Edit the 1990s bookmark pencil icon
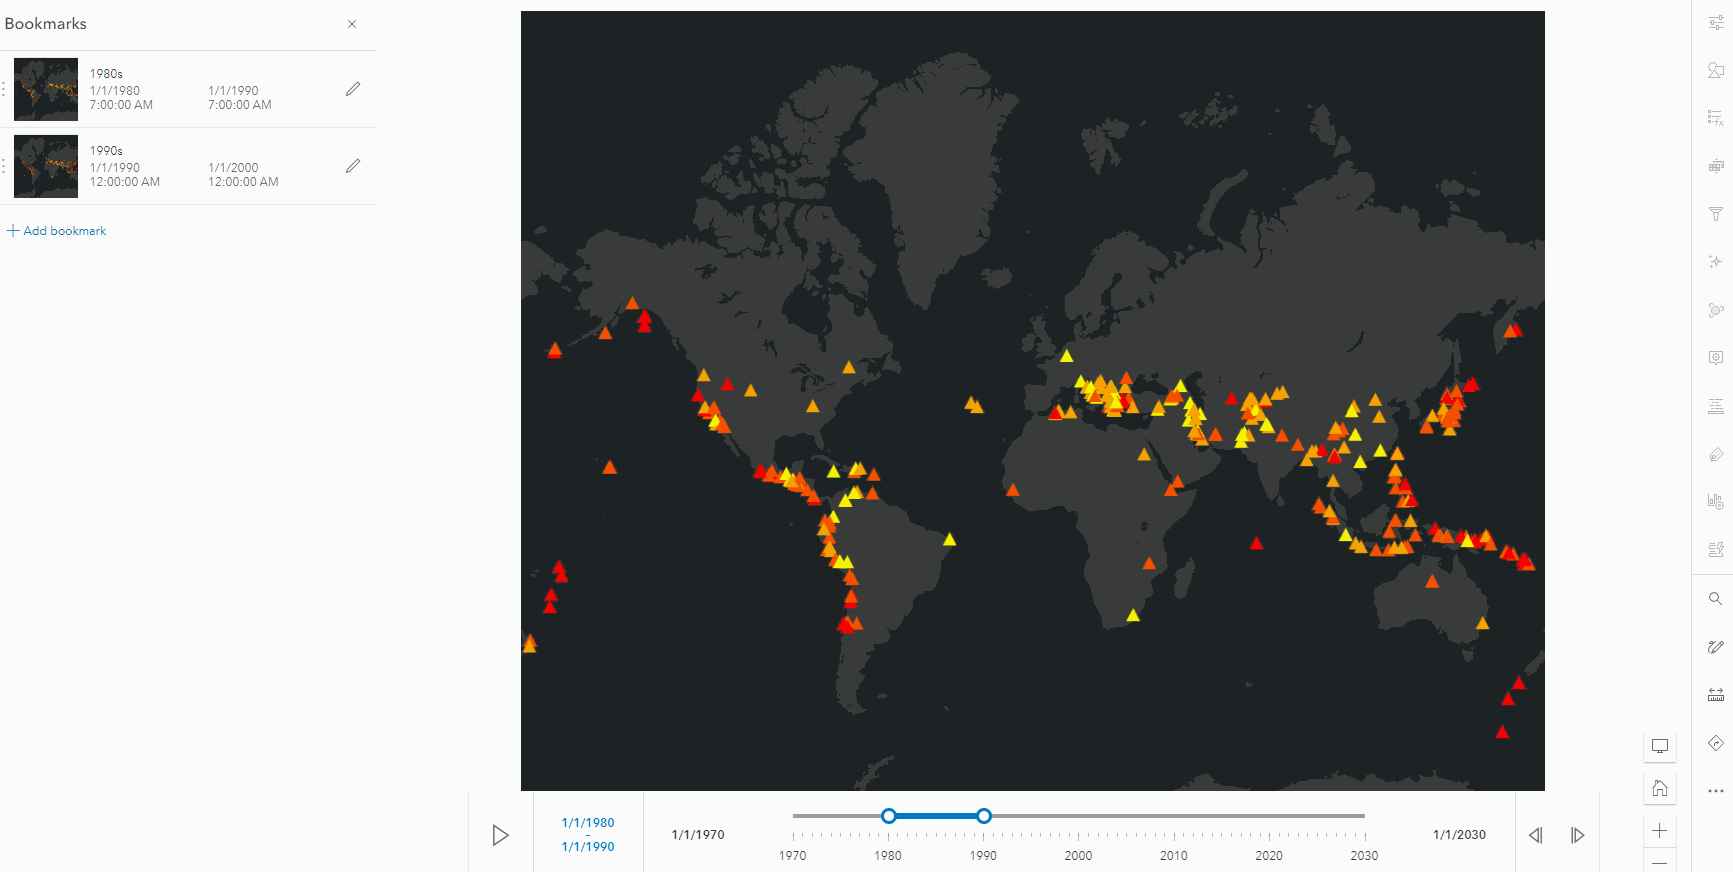 click(x=353, y=166)
